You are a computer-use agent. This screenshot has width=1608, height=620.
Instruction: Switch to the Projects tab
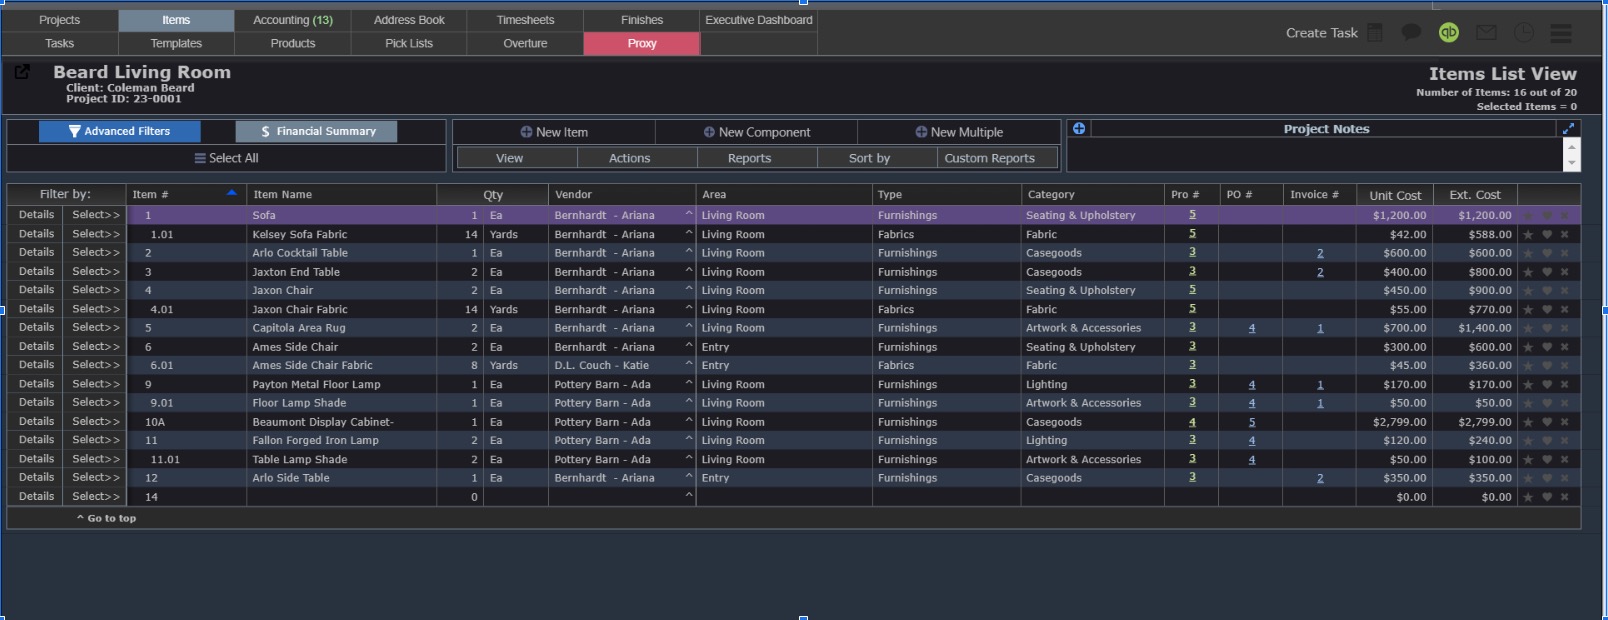59,20
